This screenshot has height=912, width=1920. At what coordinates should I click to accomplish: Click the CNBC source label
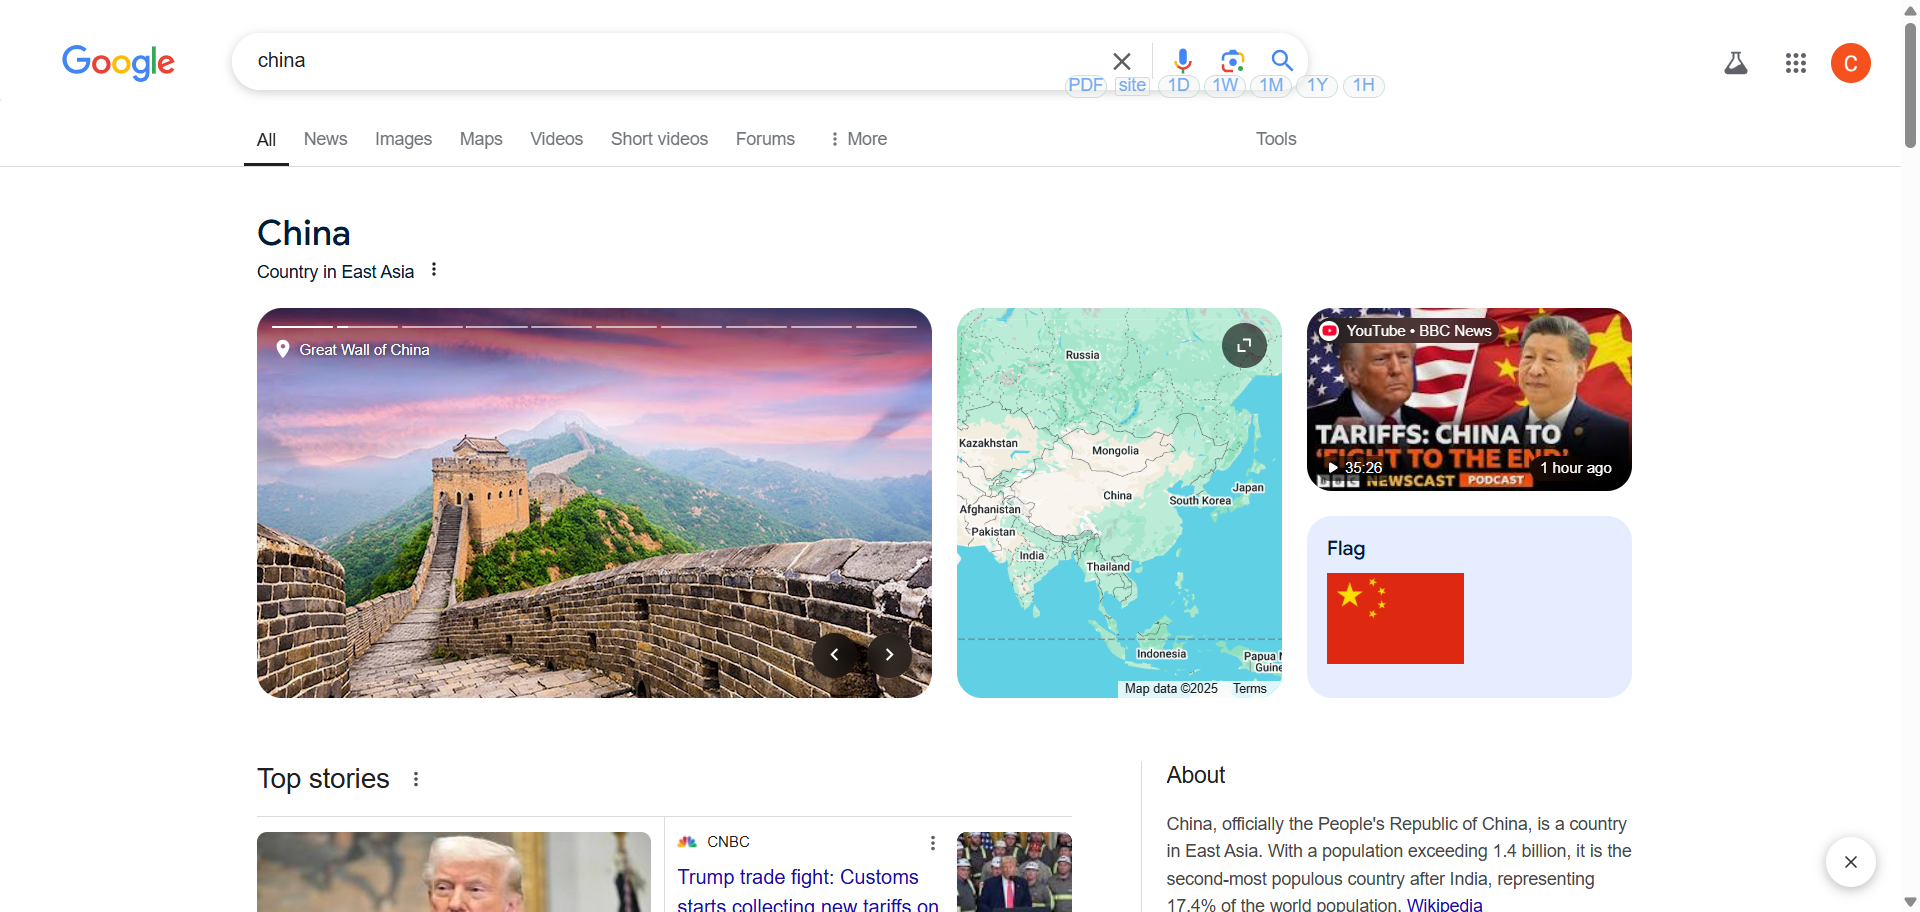point(728,842)
